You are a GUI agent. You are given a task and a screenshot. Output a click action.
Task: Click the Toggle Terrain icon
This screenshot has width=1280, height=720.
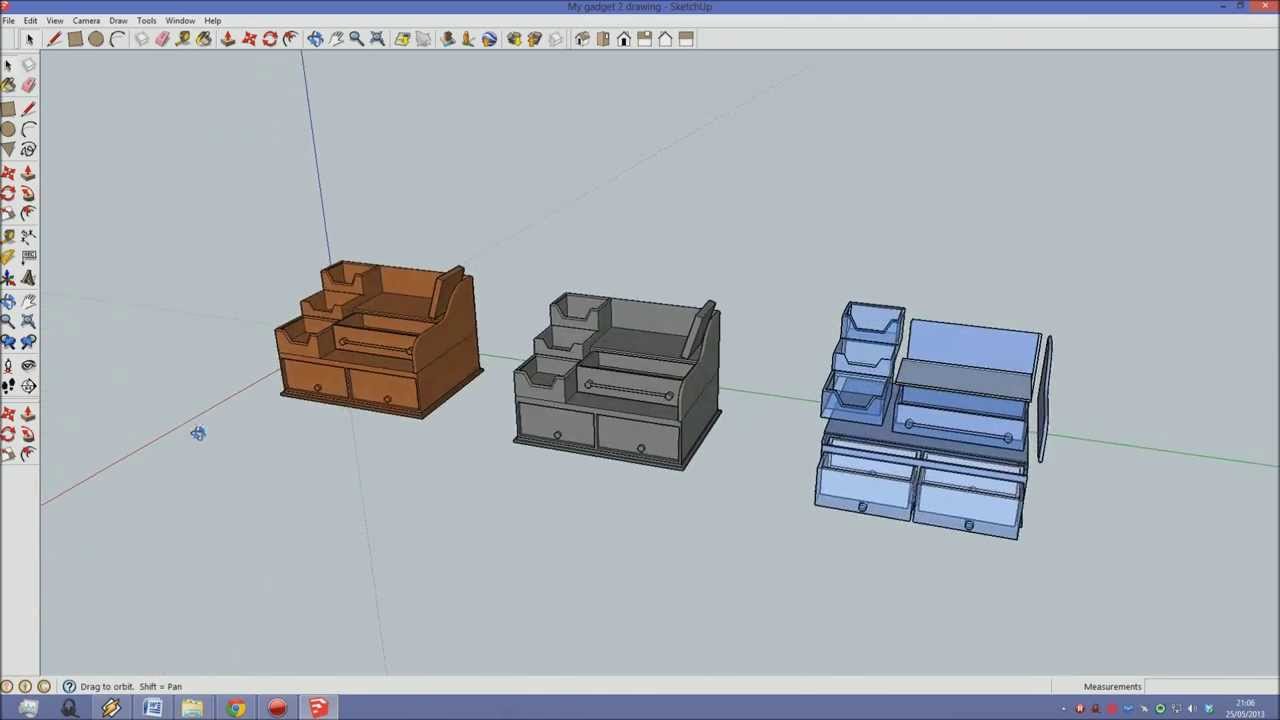[423, 39]
